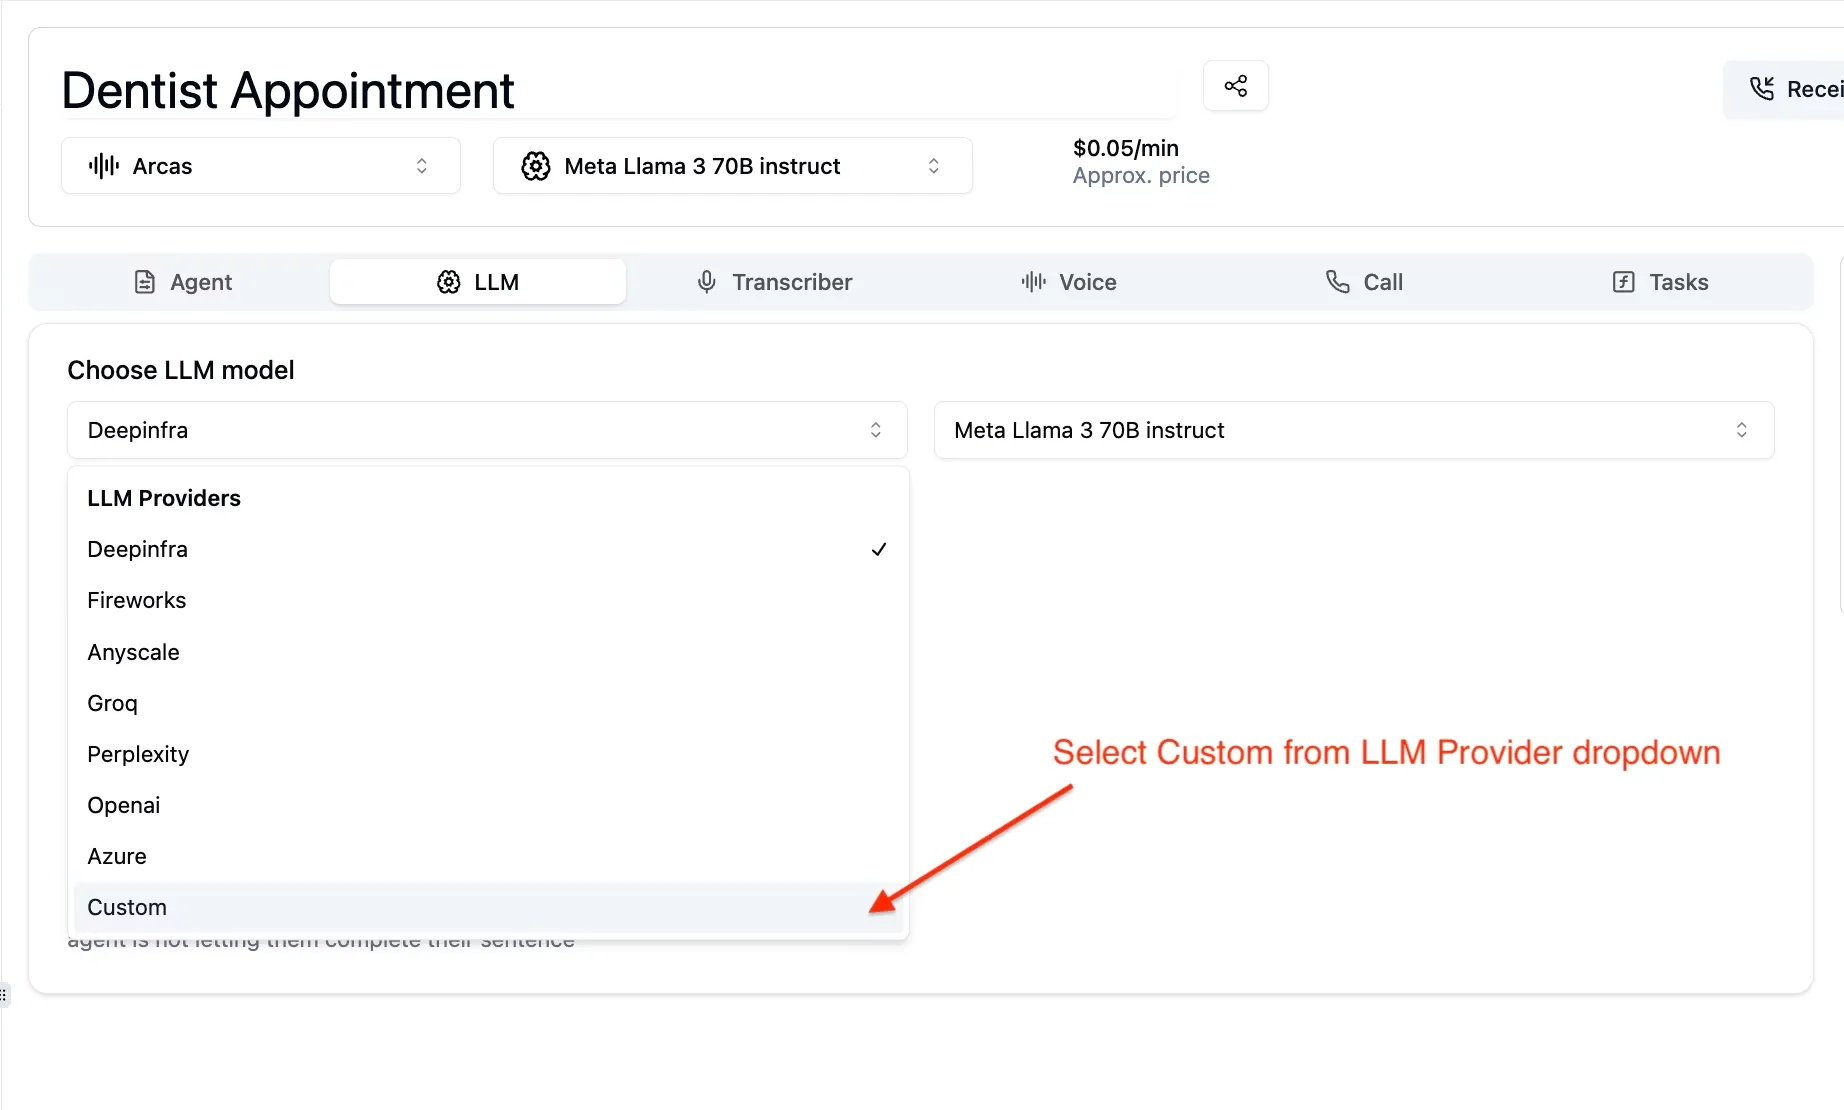
Task: Click the waveform icon on the Voice tab
Action: pyautogui.click(x=1031, y=282)
